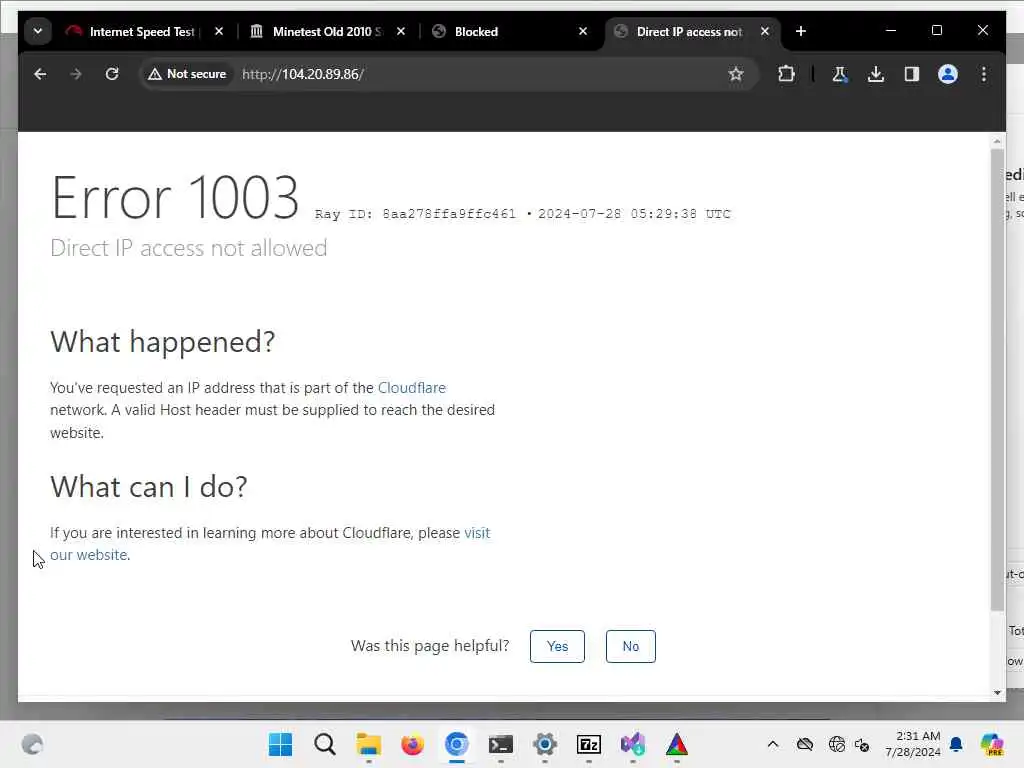Open the clock showing 2:31 AM
The image size is (1024, 768).
coord(913,744)
